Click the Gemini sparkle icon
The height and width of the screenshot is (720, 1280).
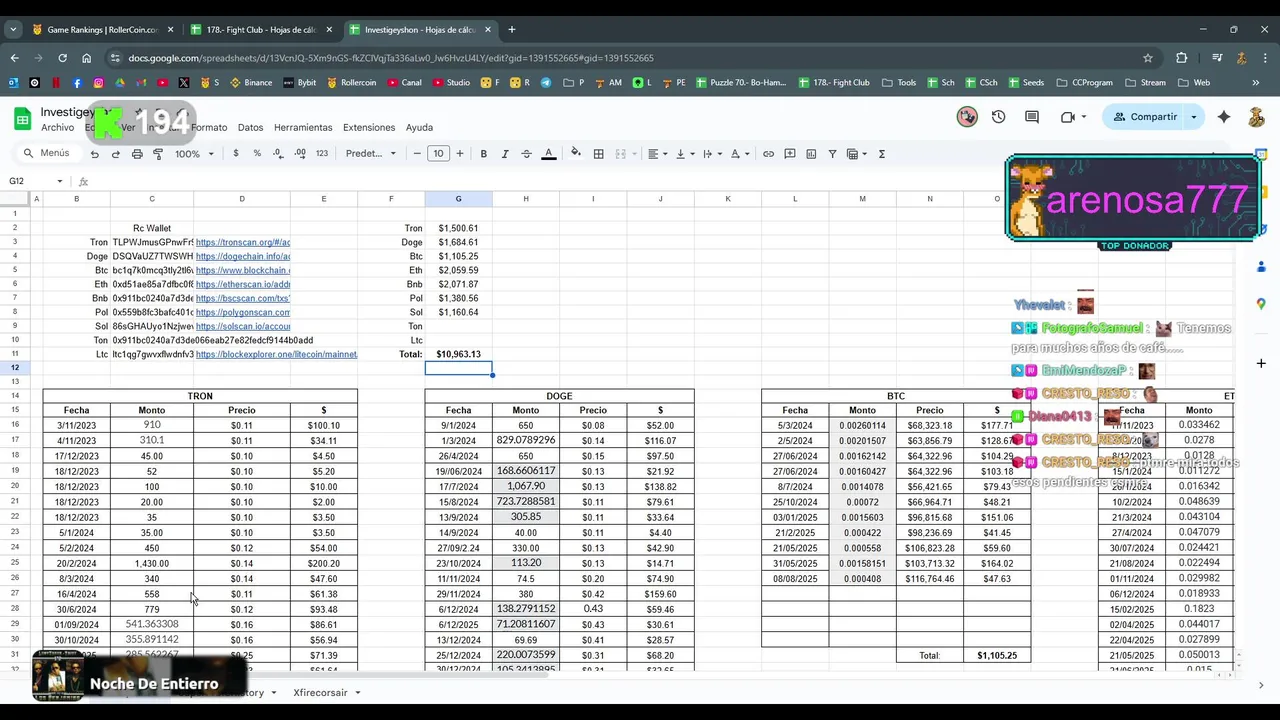pyautogui.click(x=1224, y=117)
